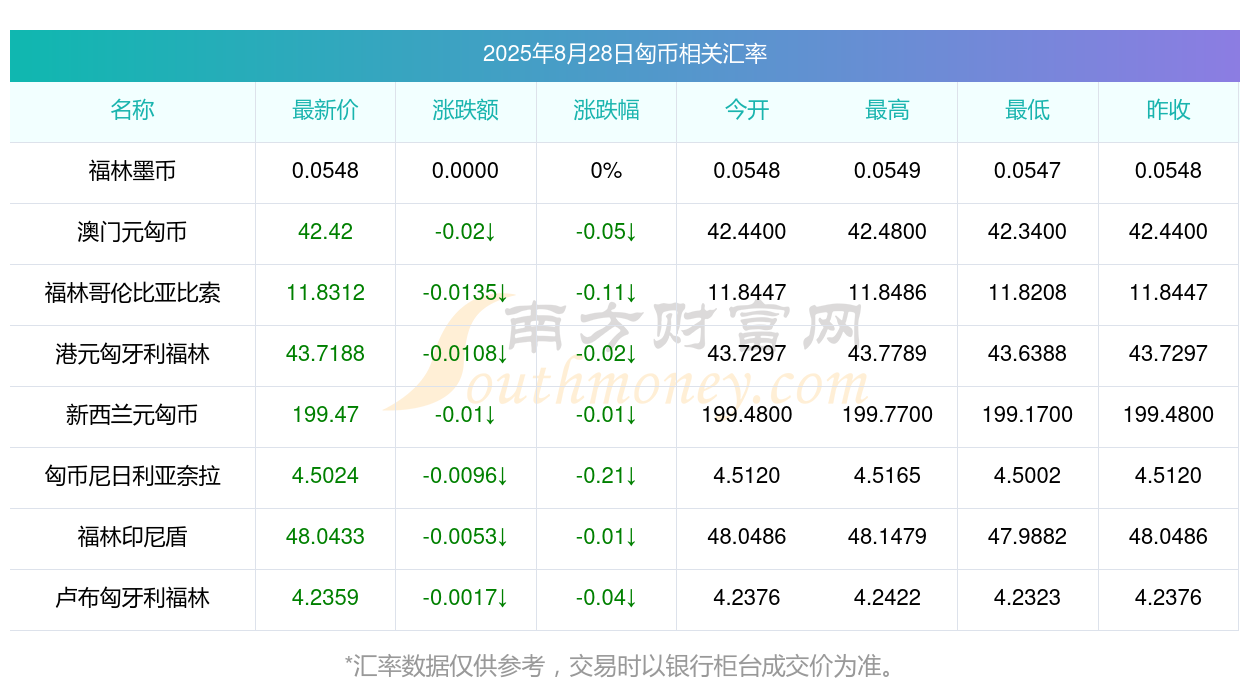Click change amount -0.0017↓

tap(466, 598)
